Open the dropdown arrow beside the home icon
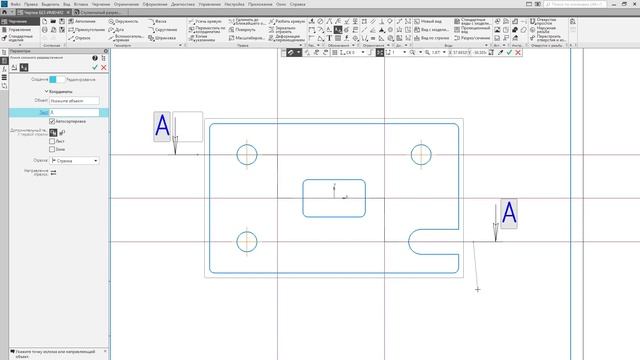 point(12,13)
